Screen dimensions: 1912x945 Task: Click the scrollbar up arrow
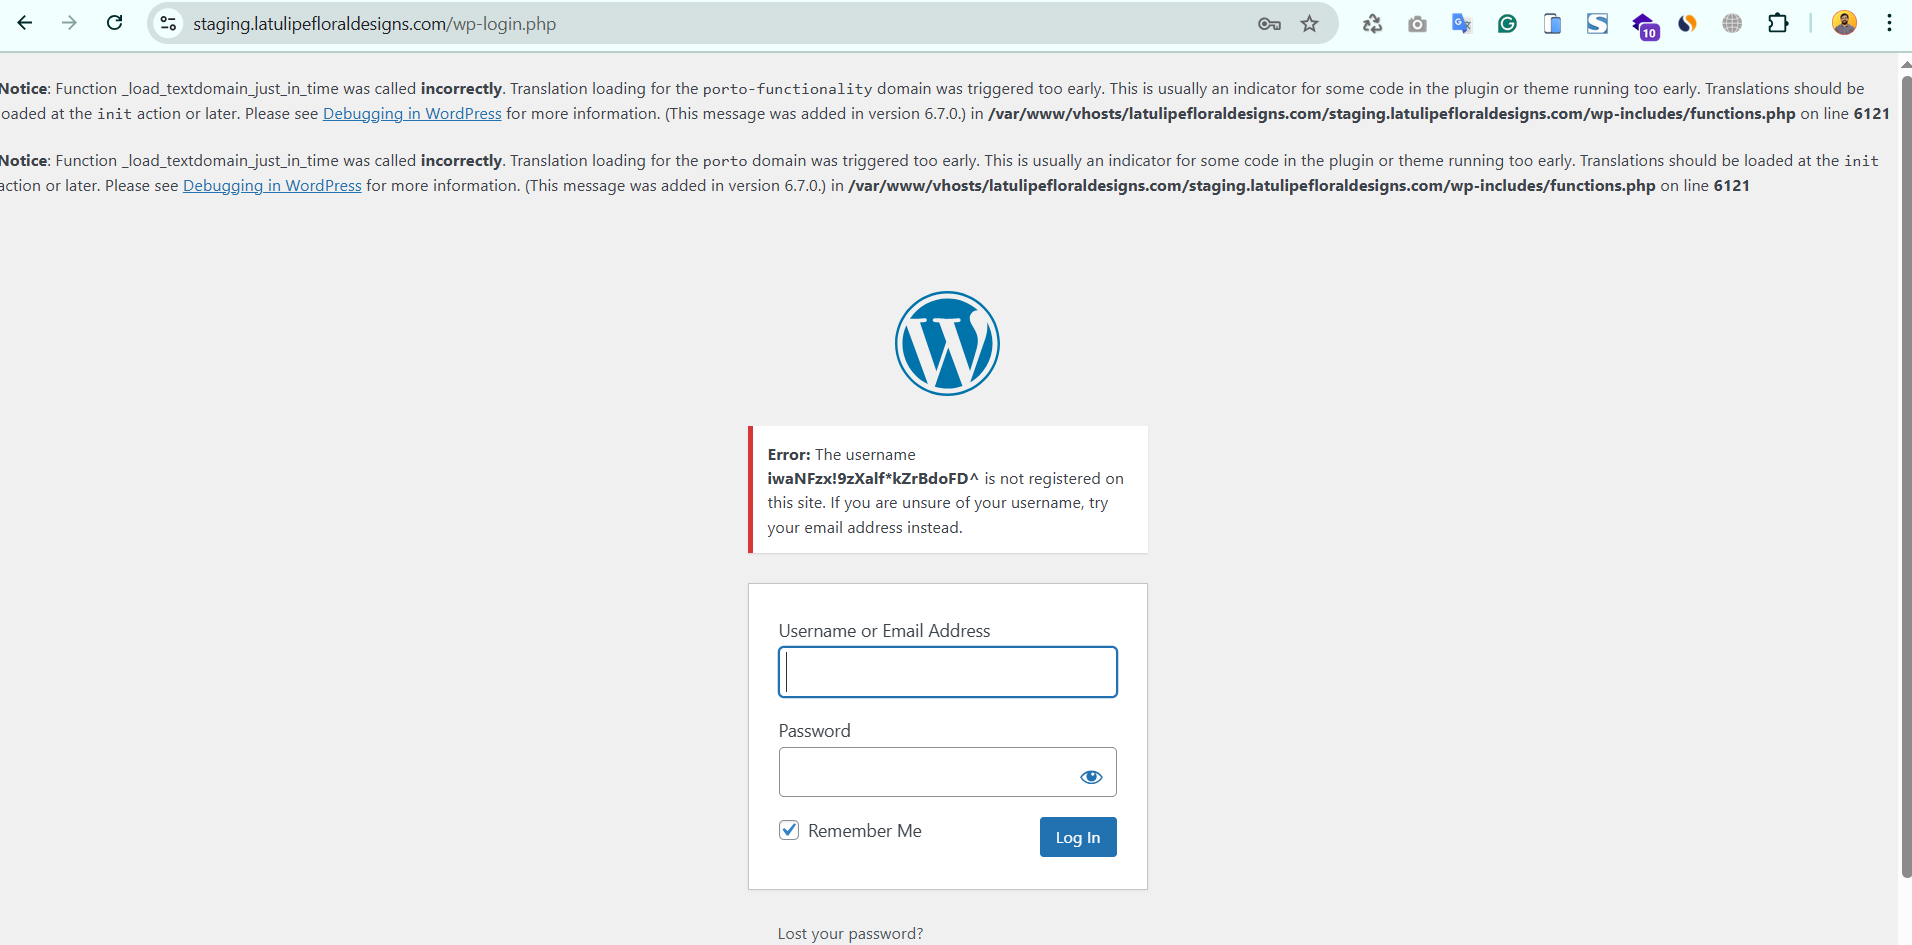click(1905, 64)
